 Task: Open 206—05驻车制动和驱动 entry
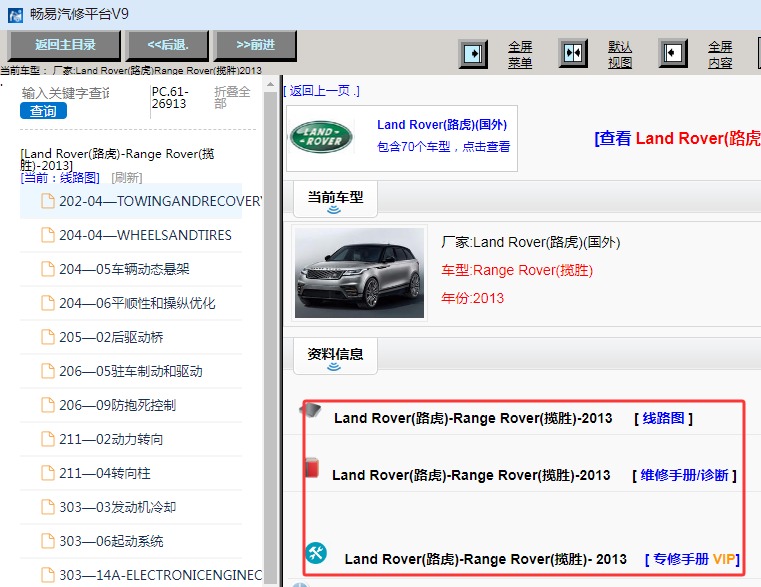(x=131, y=371)
